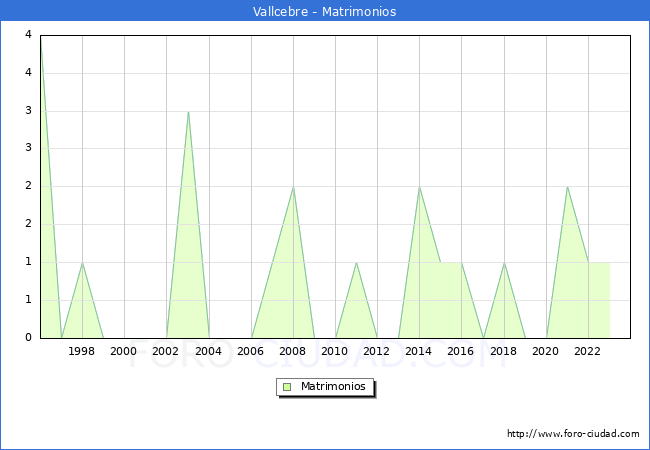The width and height of the screenshot is (650, 450).
Task: Click the 'Matrimonios' legend label
Action: tap(333, 386)
